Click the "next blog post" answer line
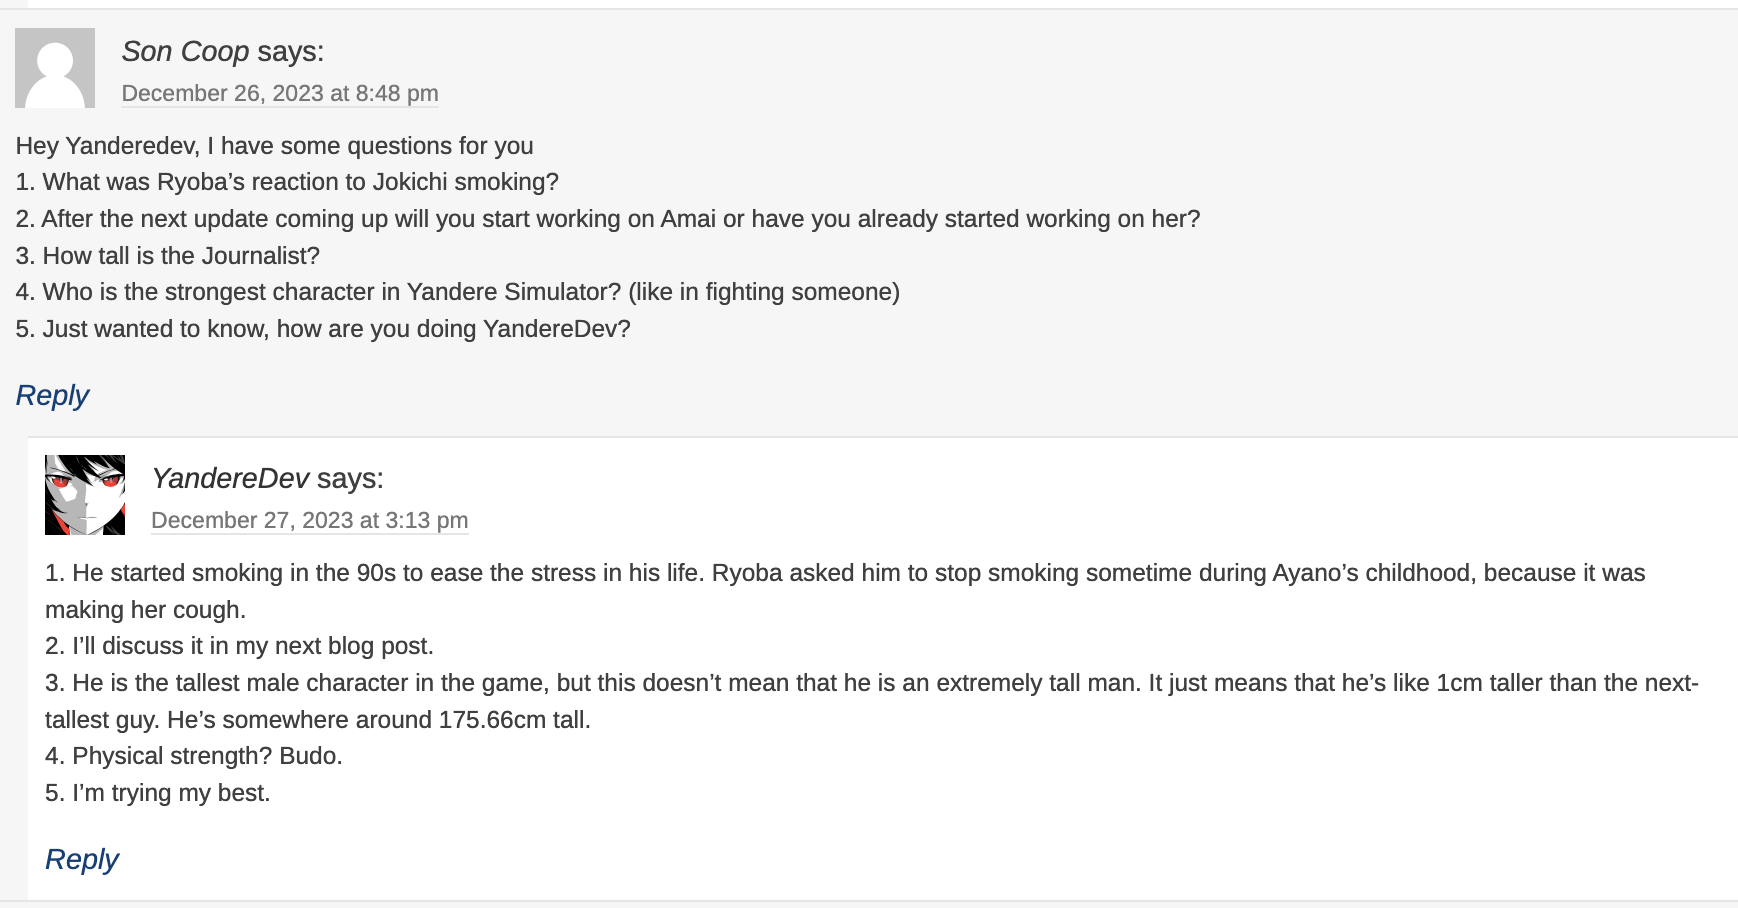Screen dimensions: 1738x908 coord(239,646)
